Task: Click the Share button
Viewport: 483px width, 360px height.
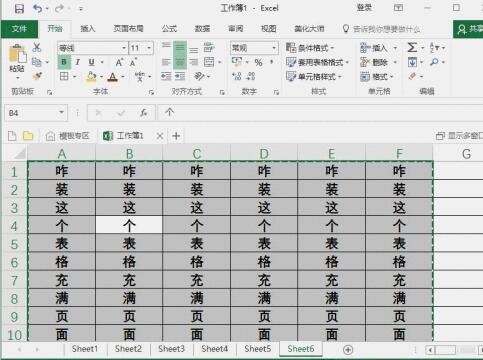Action: point(468,29)
